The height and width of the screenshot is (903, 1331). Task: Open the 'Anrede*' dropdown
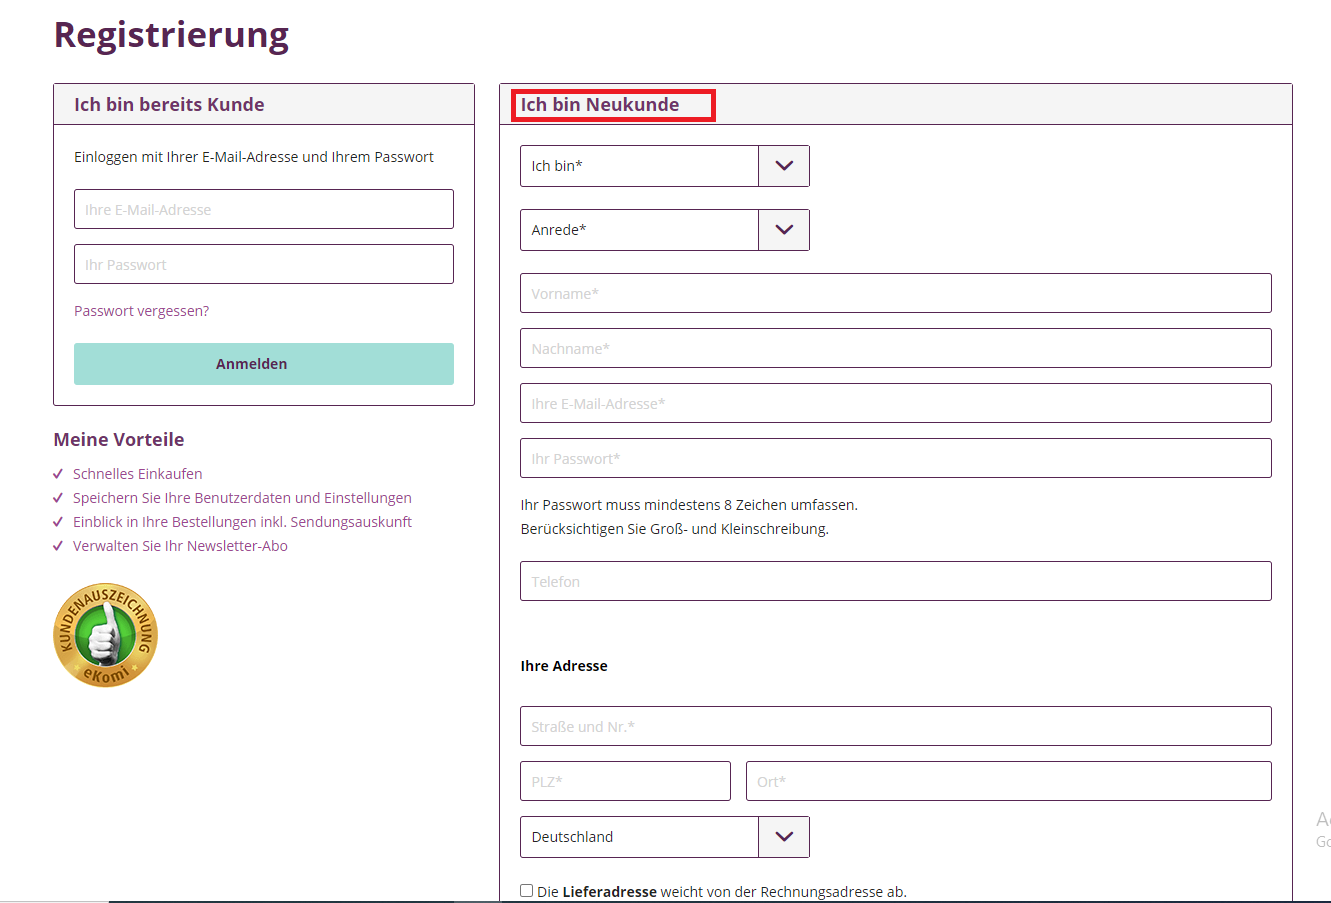pos(664,230)
